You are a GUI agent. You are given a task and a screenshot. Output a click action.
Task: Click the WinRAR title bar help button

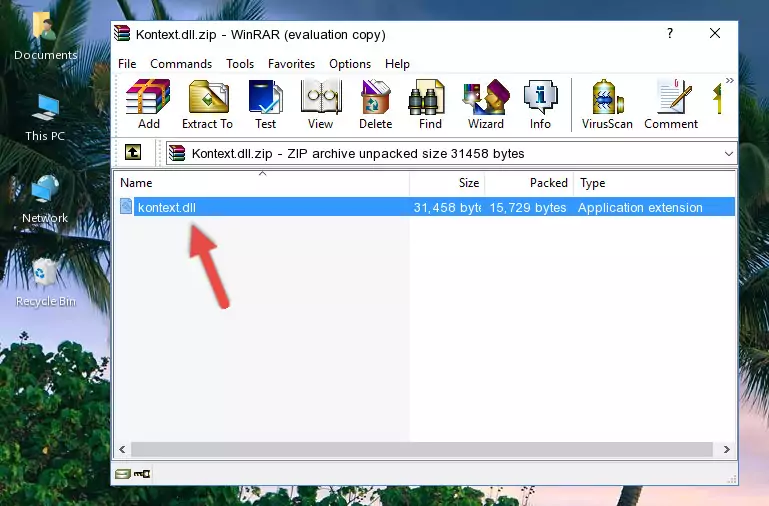pos(670,33)
